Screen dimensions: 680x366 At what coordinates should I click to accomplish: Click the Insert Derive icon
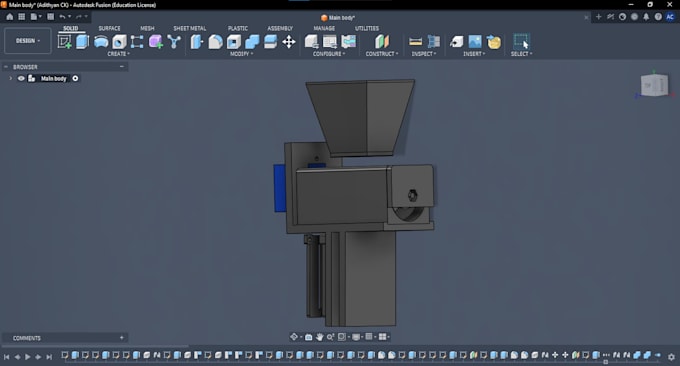coord(456,42)
